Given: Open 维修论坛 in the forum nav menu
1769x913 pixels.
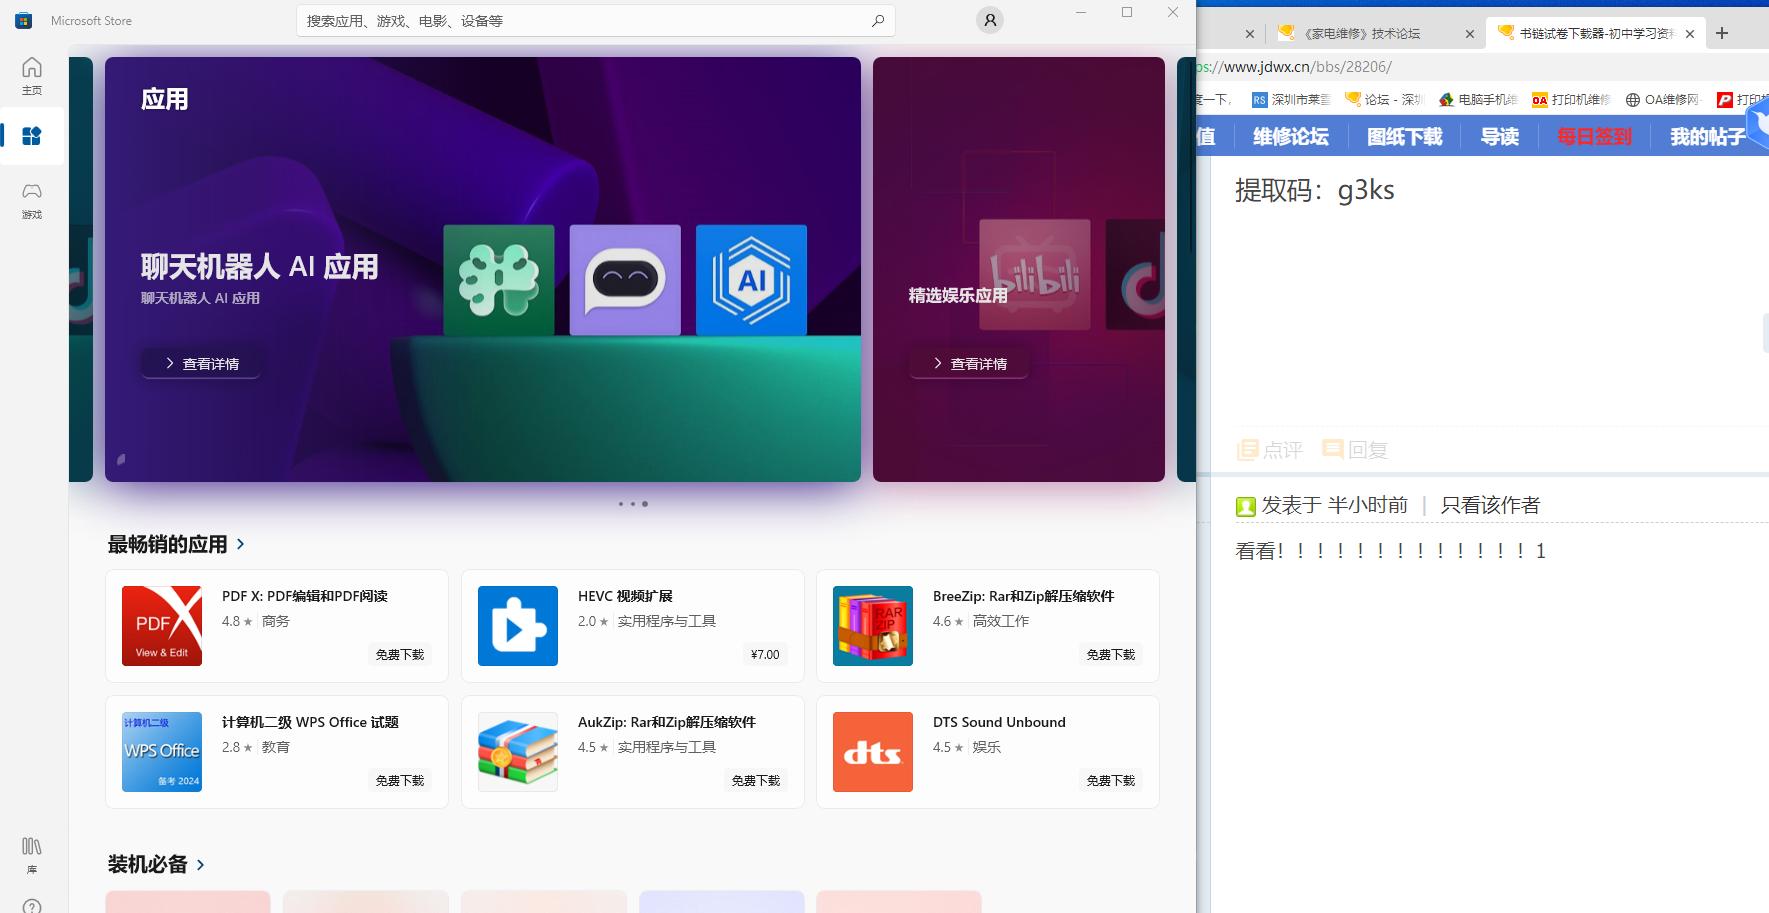Looking at the screenshot, I should 1290,137.
